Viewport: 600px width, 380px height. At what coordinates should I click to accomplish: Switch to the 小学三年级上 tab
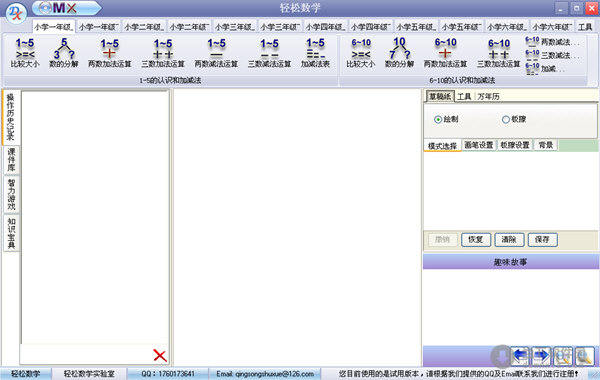pos(235,27)
